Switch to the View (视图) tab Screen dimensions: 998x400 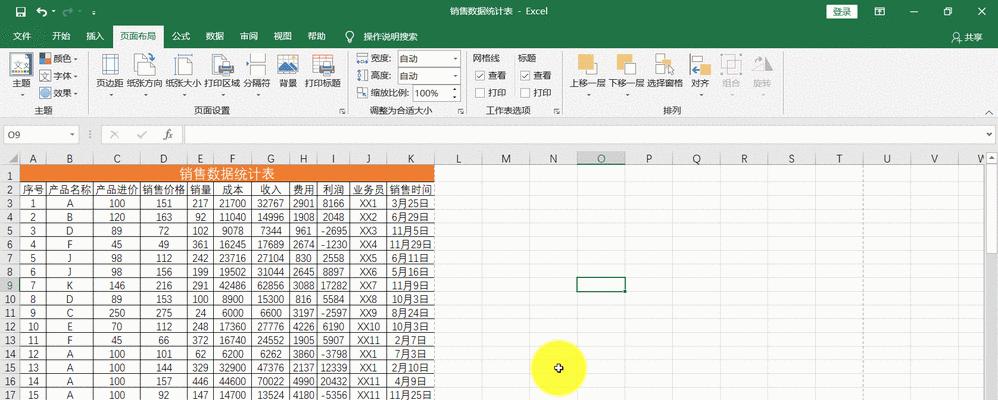[283, 36]
